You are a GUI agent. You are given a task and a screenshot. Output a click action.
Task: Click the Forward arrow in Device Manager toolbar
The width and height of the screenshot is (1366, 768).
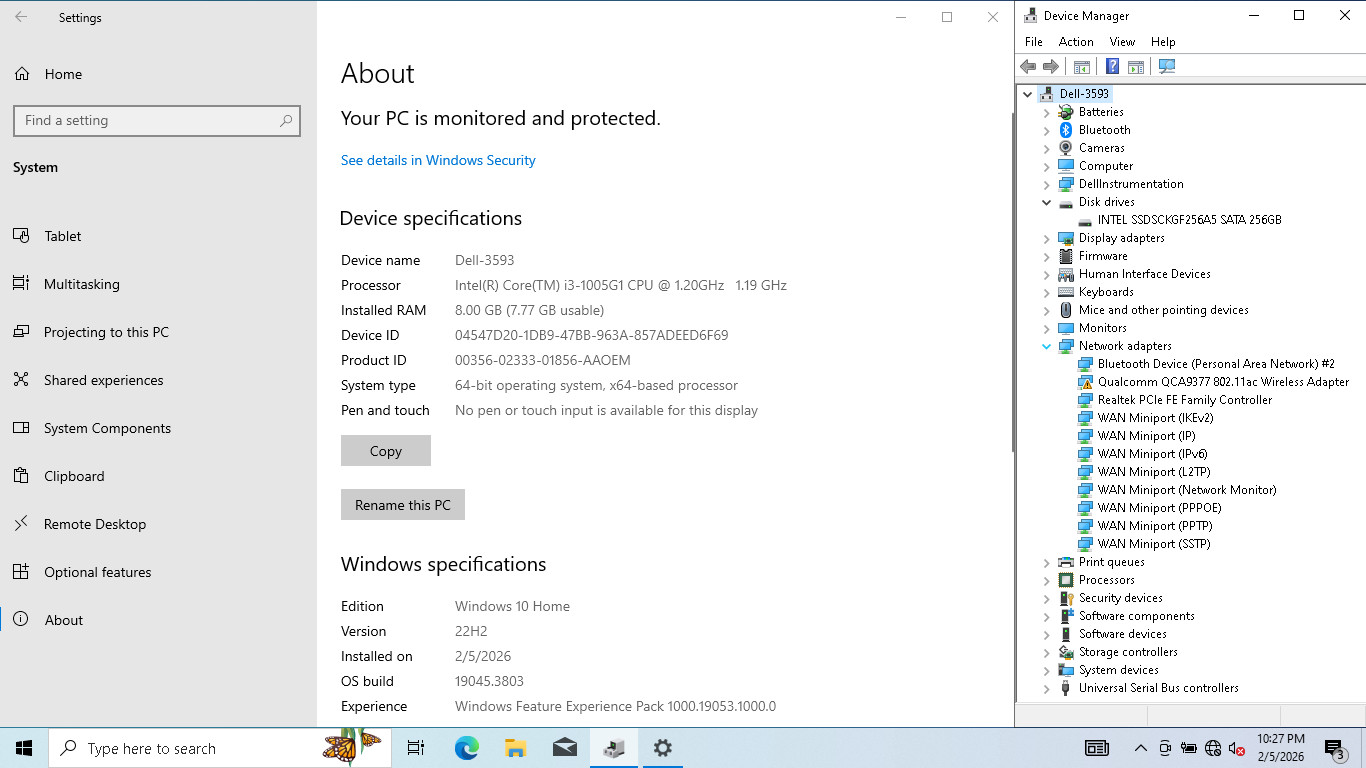1051,67
